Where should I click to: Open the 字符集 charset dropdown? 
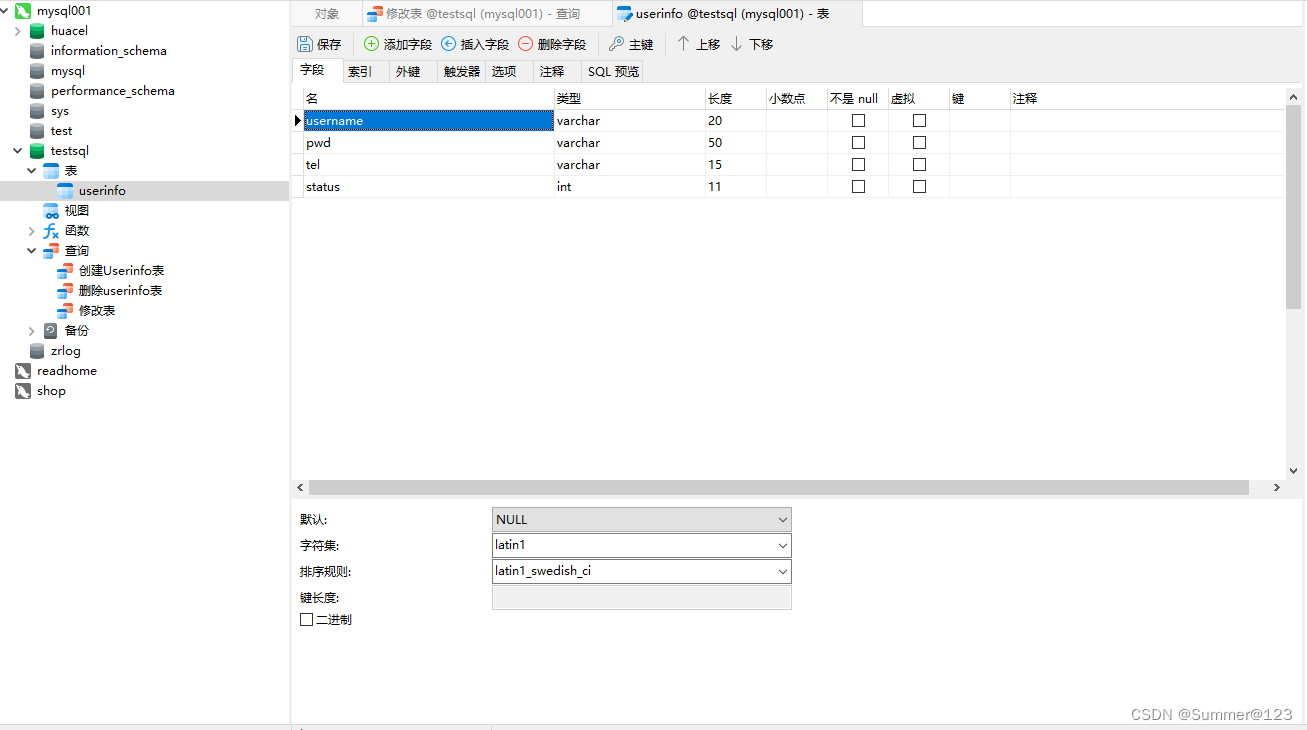pyautogui.click(x=782, y=545)
